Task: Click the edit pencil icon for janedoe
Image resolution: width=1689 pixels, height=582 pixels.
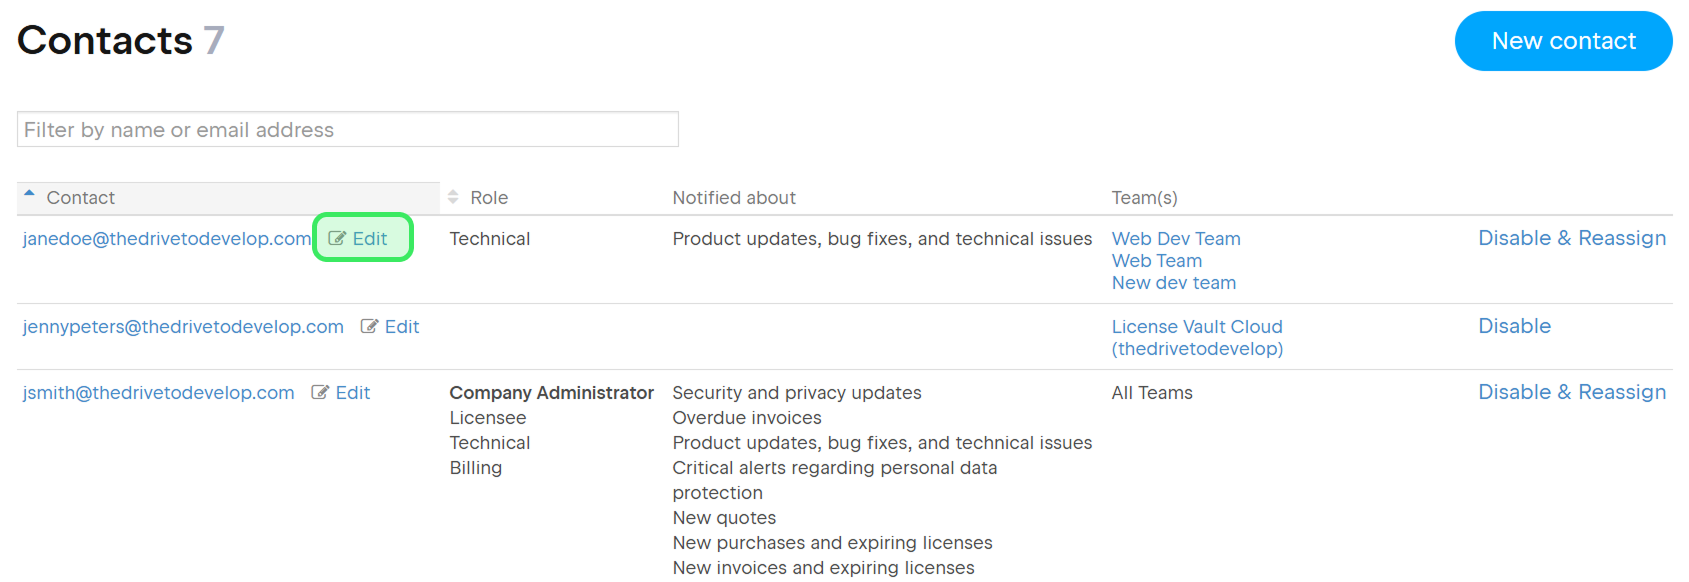Action: coord(337,239)
